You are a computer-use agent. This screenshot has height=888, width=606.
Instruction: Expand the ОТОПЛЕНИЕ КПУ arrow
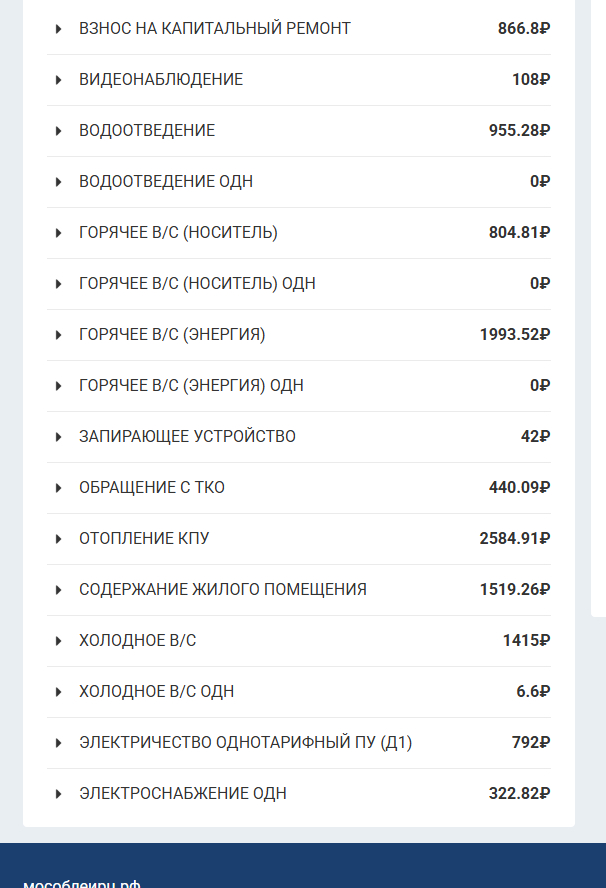coord(60,539)
